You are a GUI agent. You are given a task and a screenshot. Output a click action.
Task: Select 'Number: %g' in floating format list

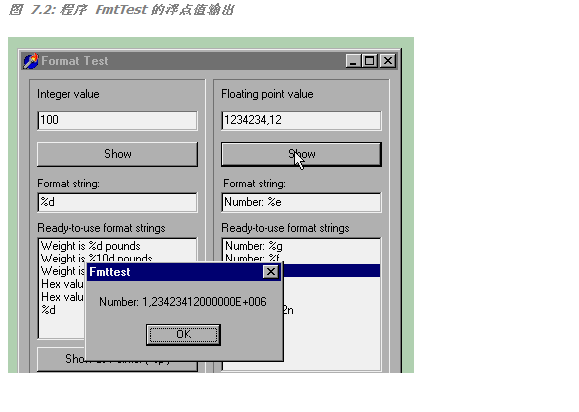[301, 246]
